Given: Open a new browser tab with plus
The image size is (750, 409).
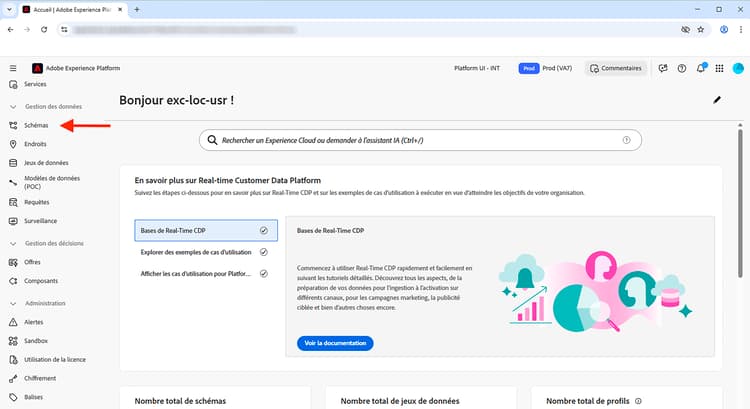Looking at the screenshot, I should point(137,10).
